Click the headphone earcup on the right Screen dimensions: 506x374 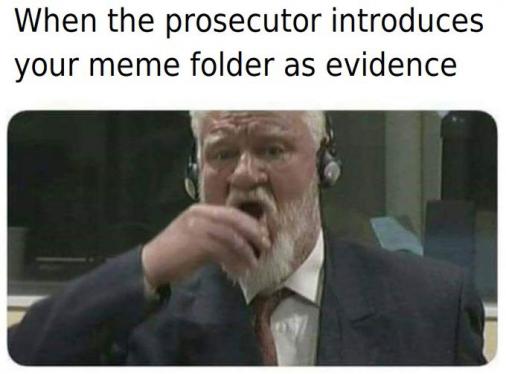tap(329, 168)
